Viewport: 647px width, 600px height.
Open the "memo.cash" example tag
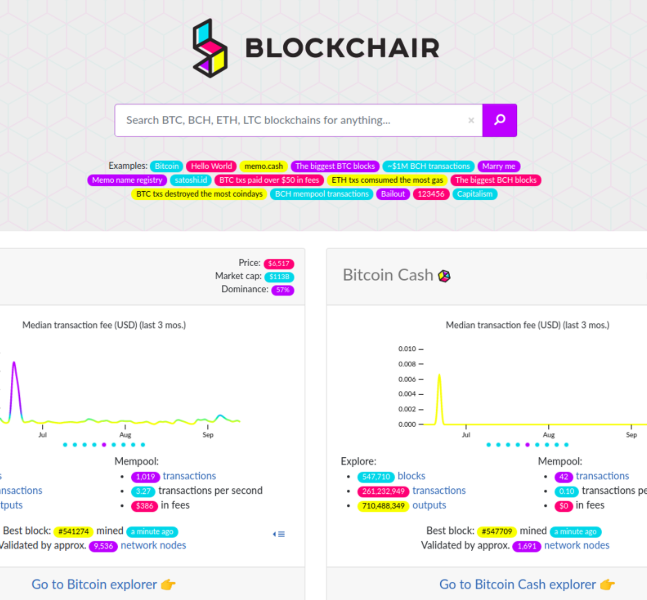click(263, 166)
